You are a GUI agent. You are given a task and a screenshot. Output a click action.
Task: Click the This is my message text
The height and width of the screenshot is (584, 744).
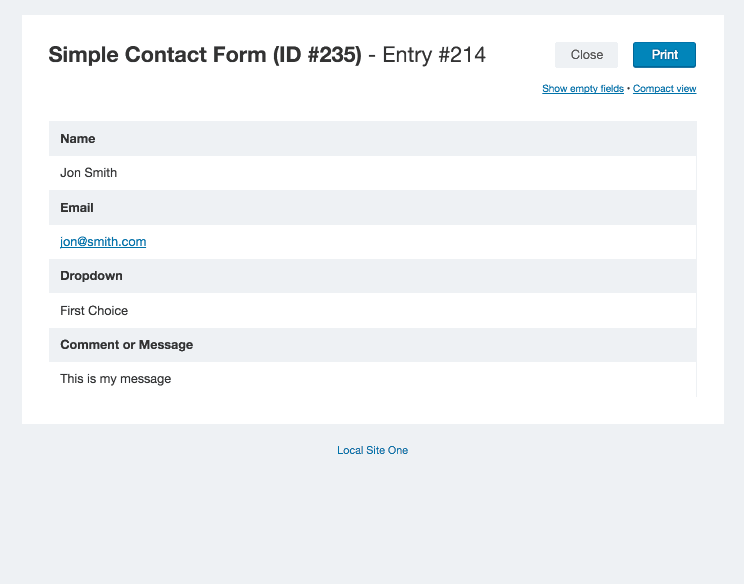tap(115, 379)
